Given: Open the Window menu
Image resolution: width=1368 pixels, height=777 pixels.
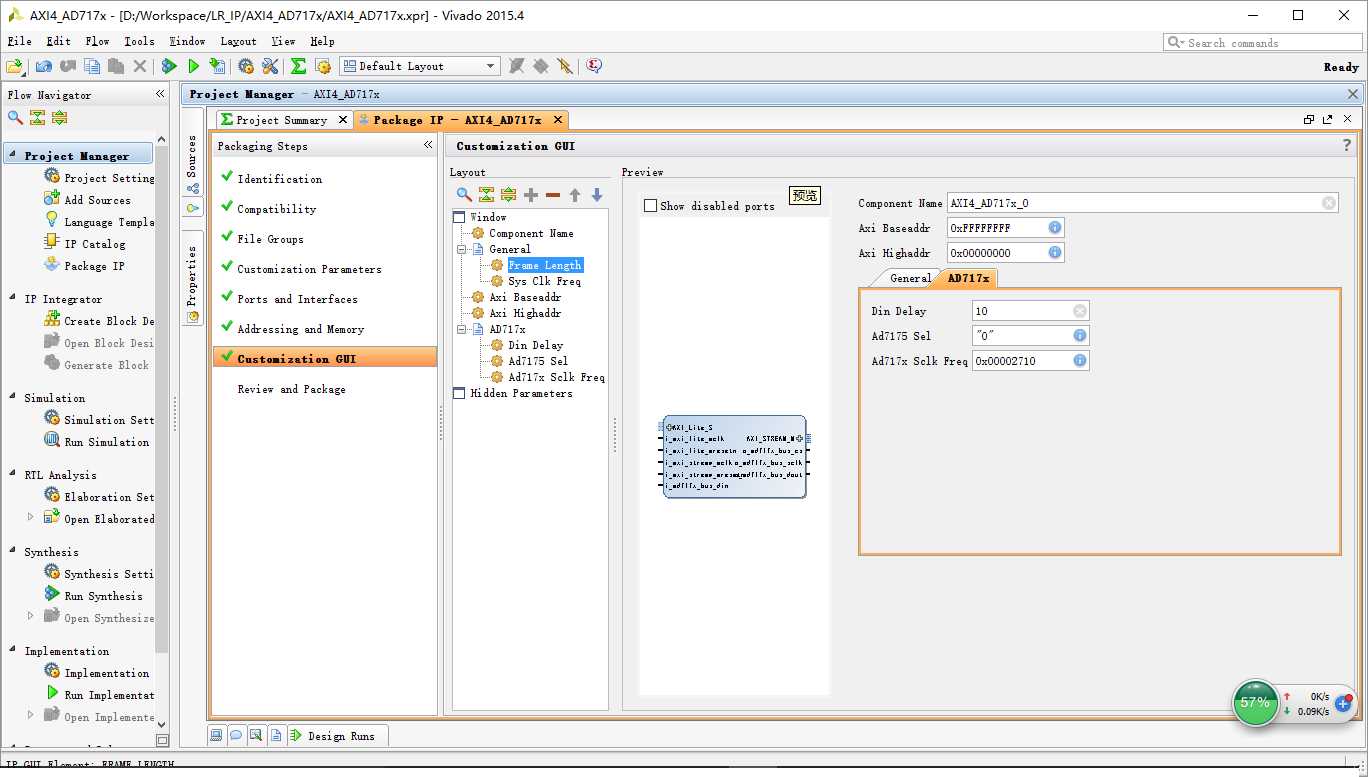Looking at the screenshot, I should (x=187, y=41).
